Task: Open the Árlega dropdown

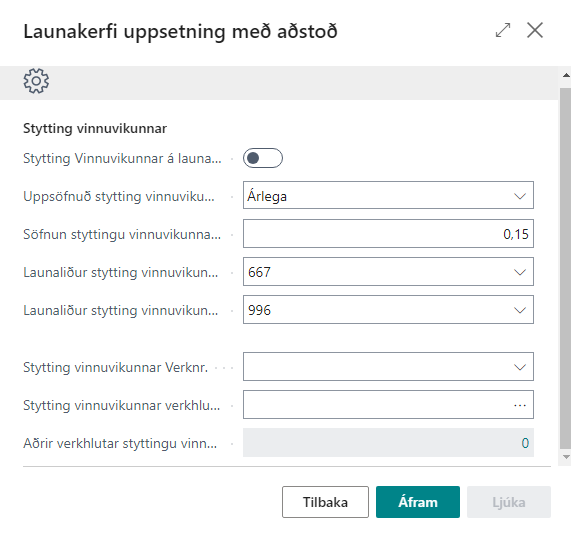Action: [388, 195]
